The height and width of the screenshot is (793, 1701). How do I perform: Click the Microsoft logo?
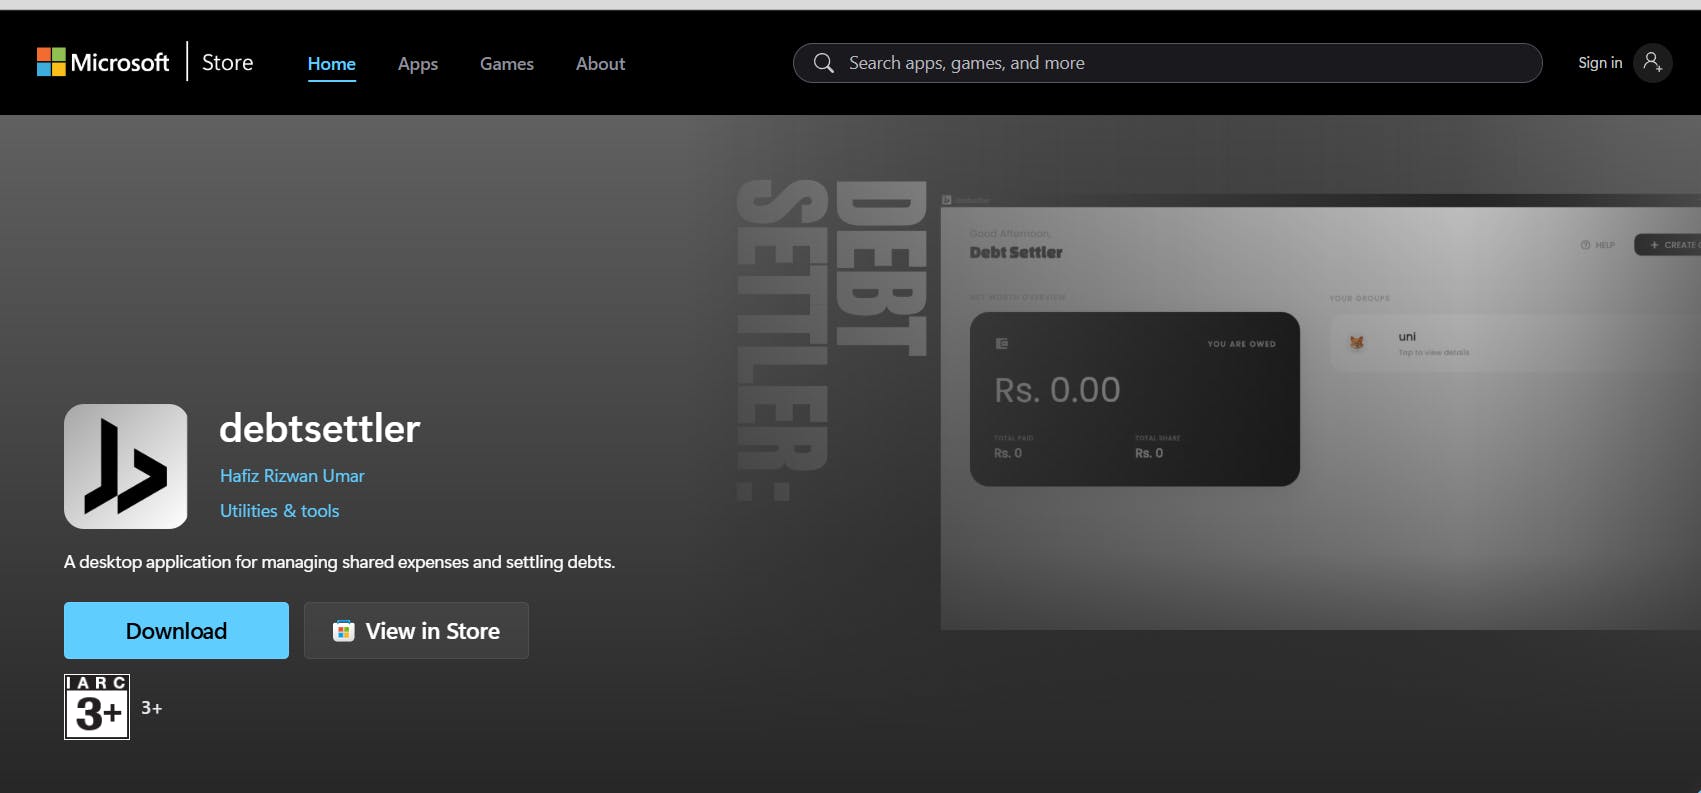coord(103,62)
